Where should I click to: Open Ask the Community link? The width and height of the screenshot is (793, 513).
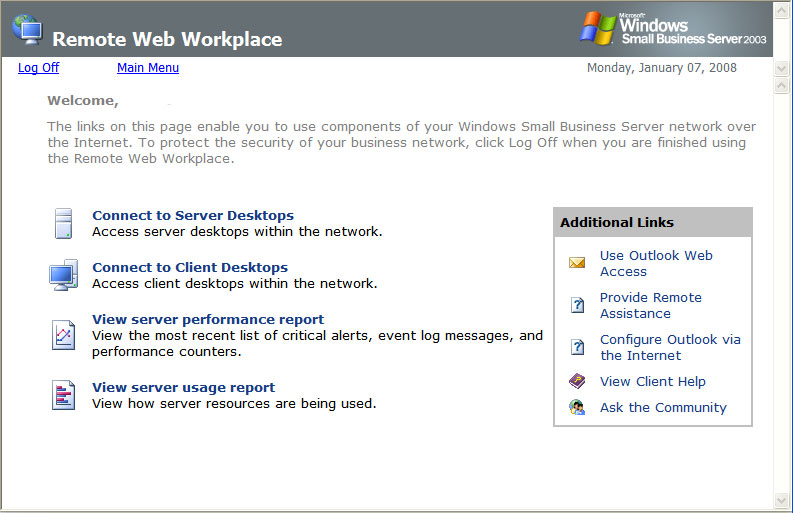click(663, 408)
